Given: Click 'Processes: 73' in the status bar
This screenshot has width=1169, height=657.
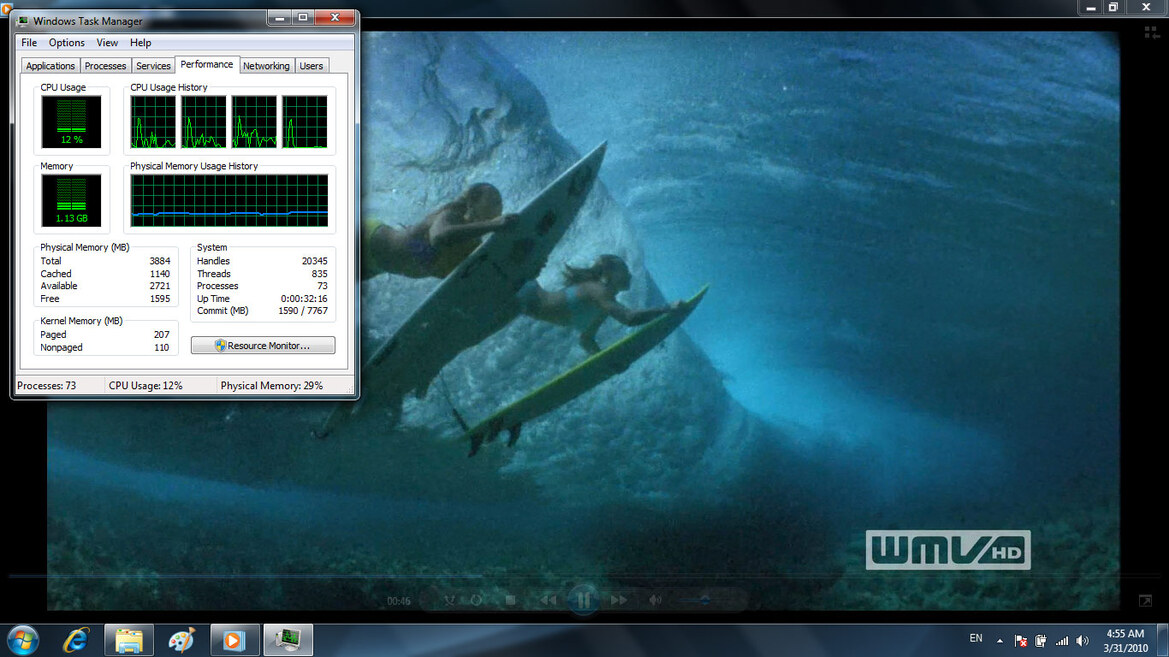Looking at the screenshot, I should tap(46, 386).
